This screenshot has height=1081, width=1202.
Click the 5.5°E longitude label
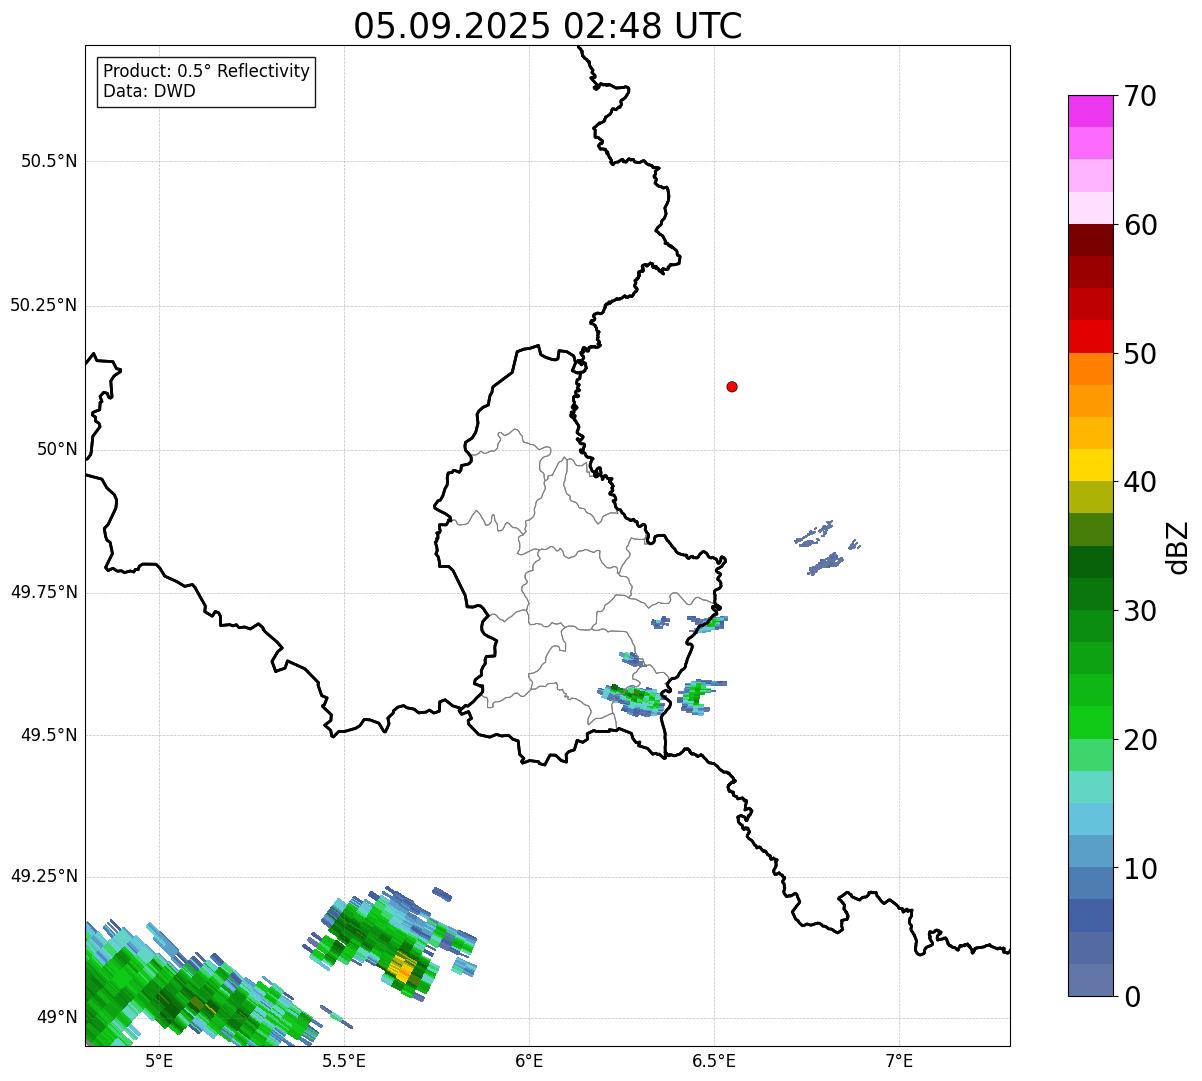click(344, 1060)
